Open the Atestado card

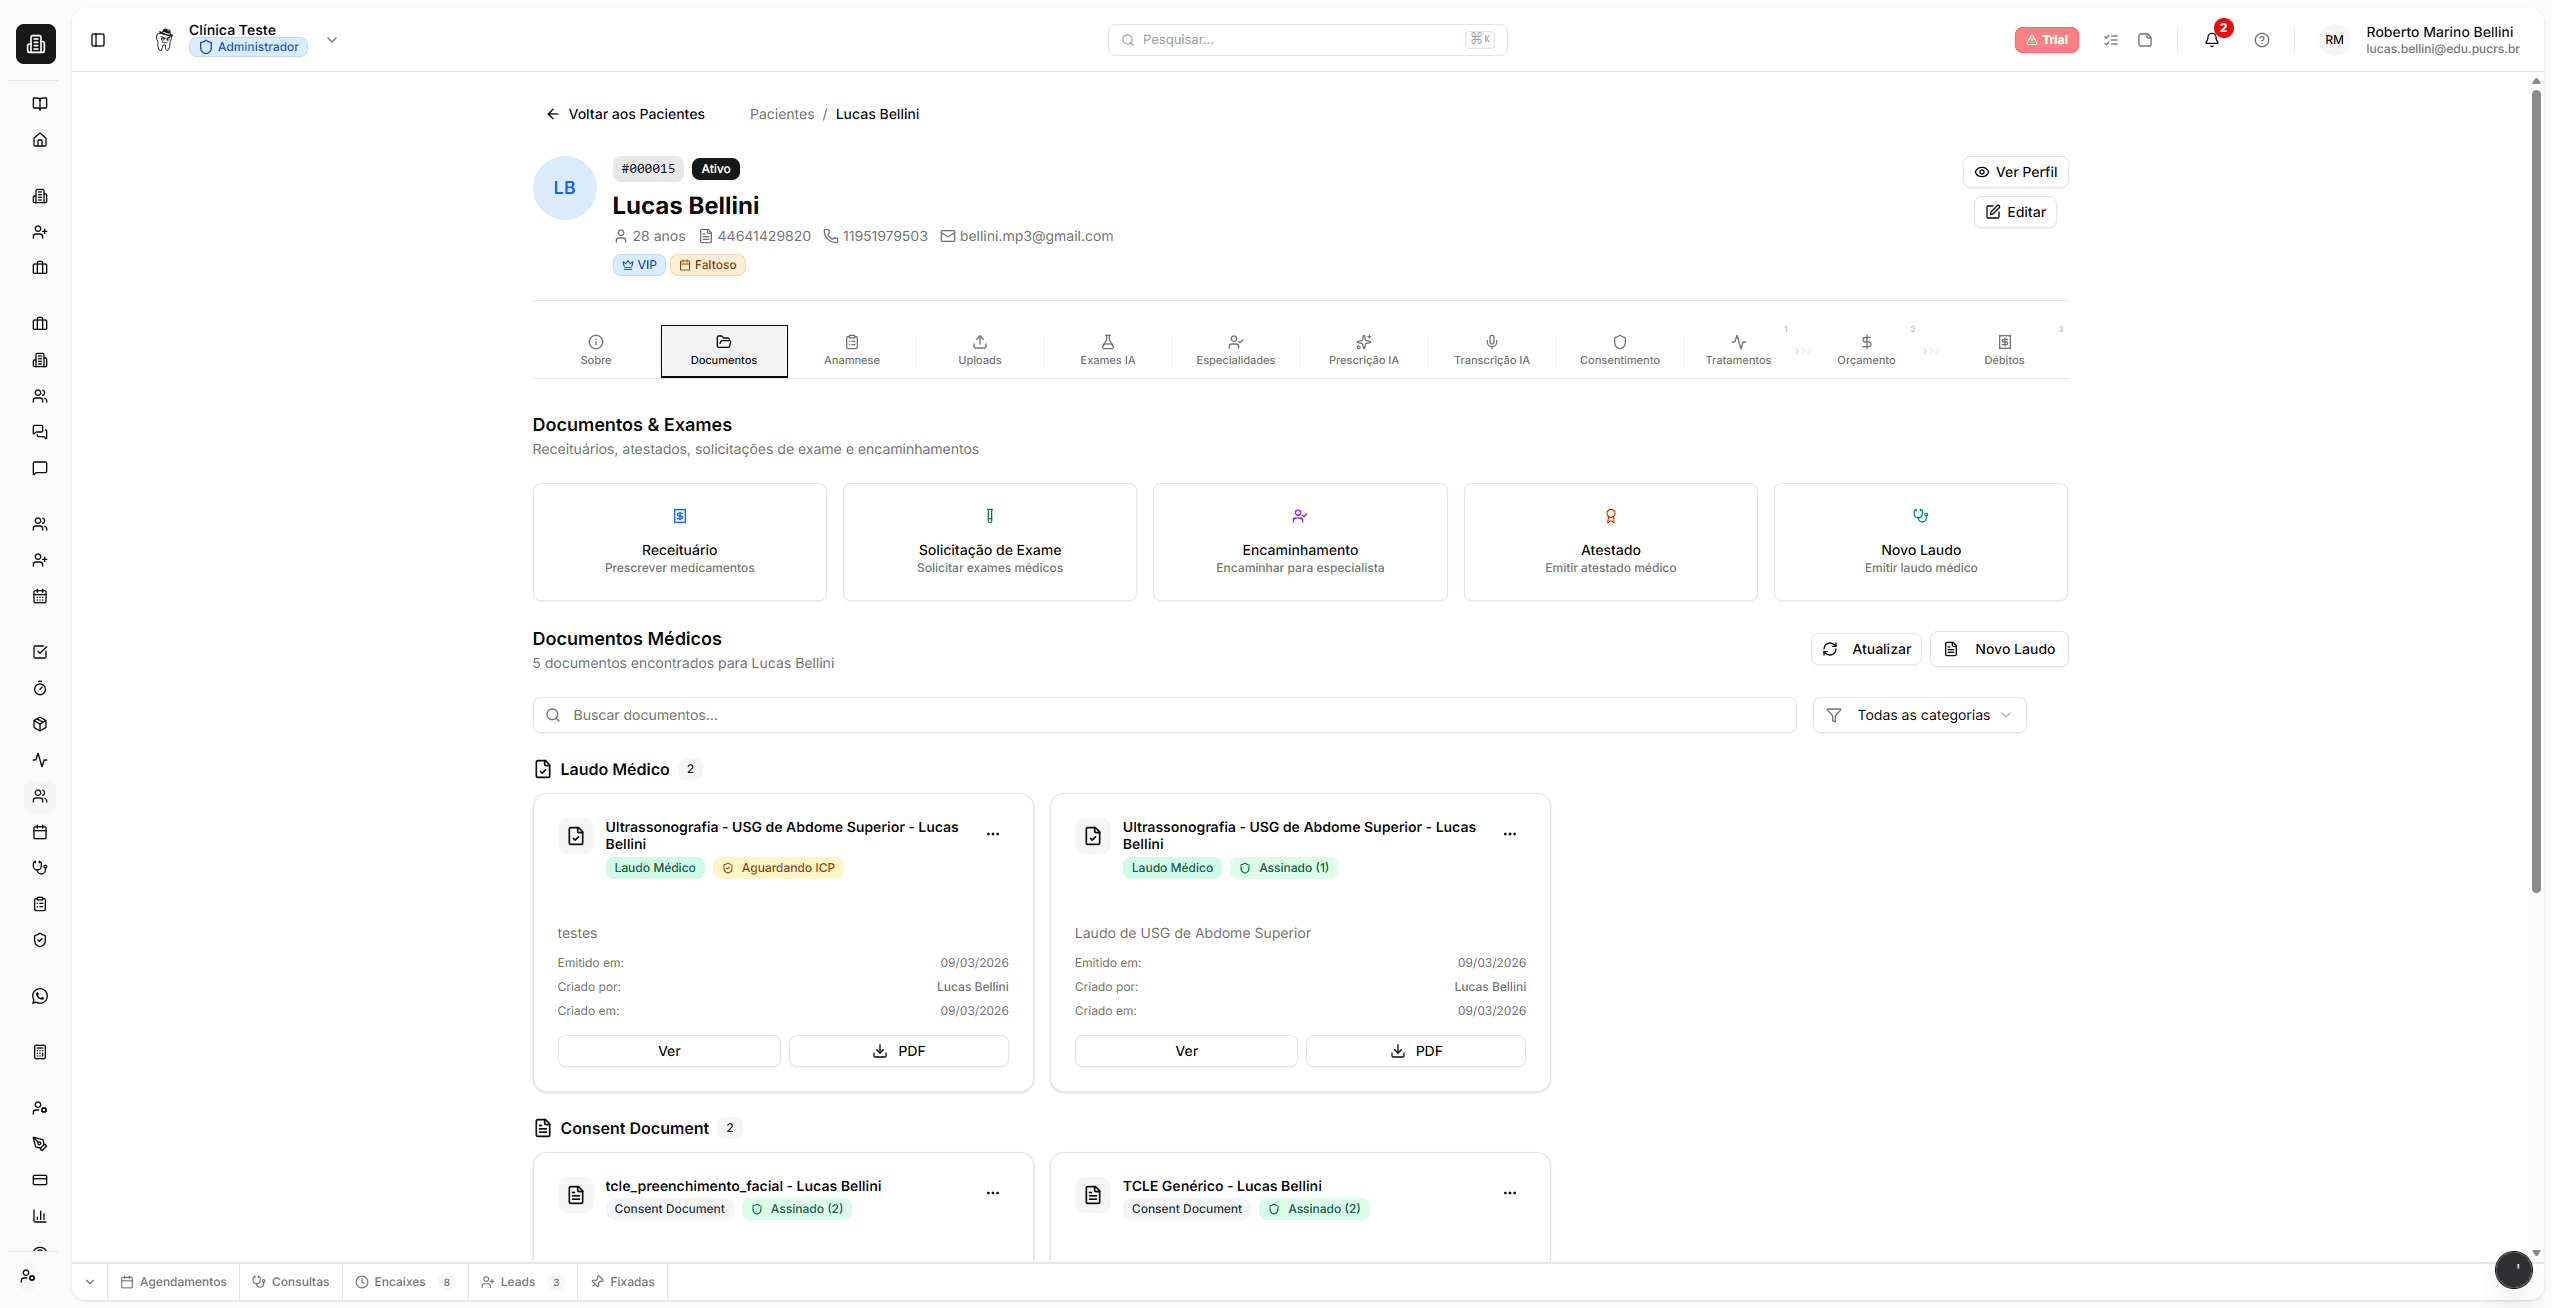click(1610, 542)
